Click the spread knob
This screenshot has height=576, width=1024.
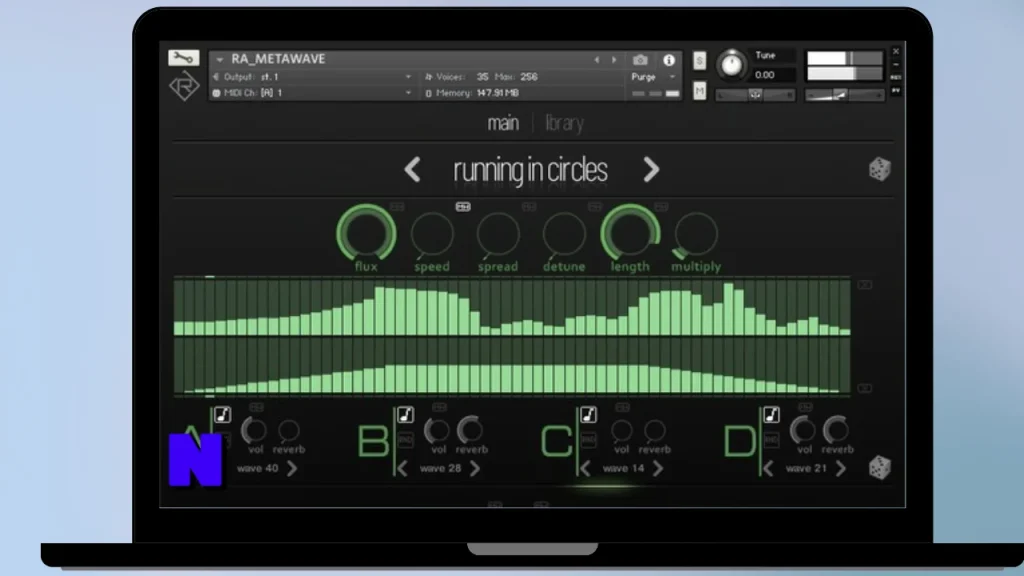point(498,234)
